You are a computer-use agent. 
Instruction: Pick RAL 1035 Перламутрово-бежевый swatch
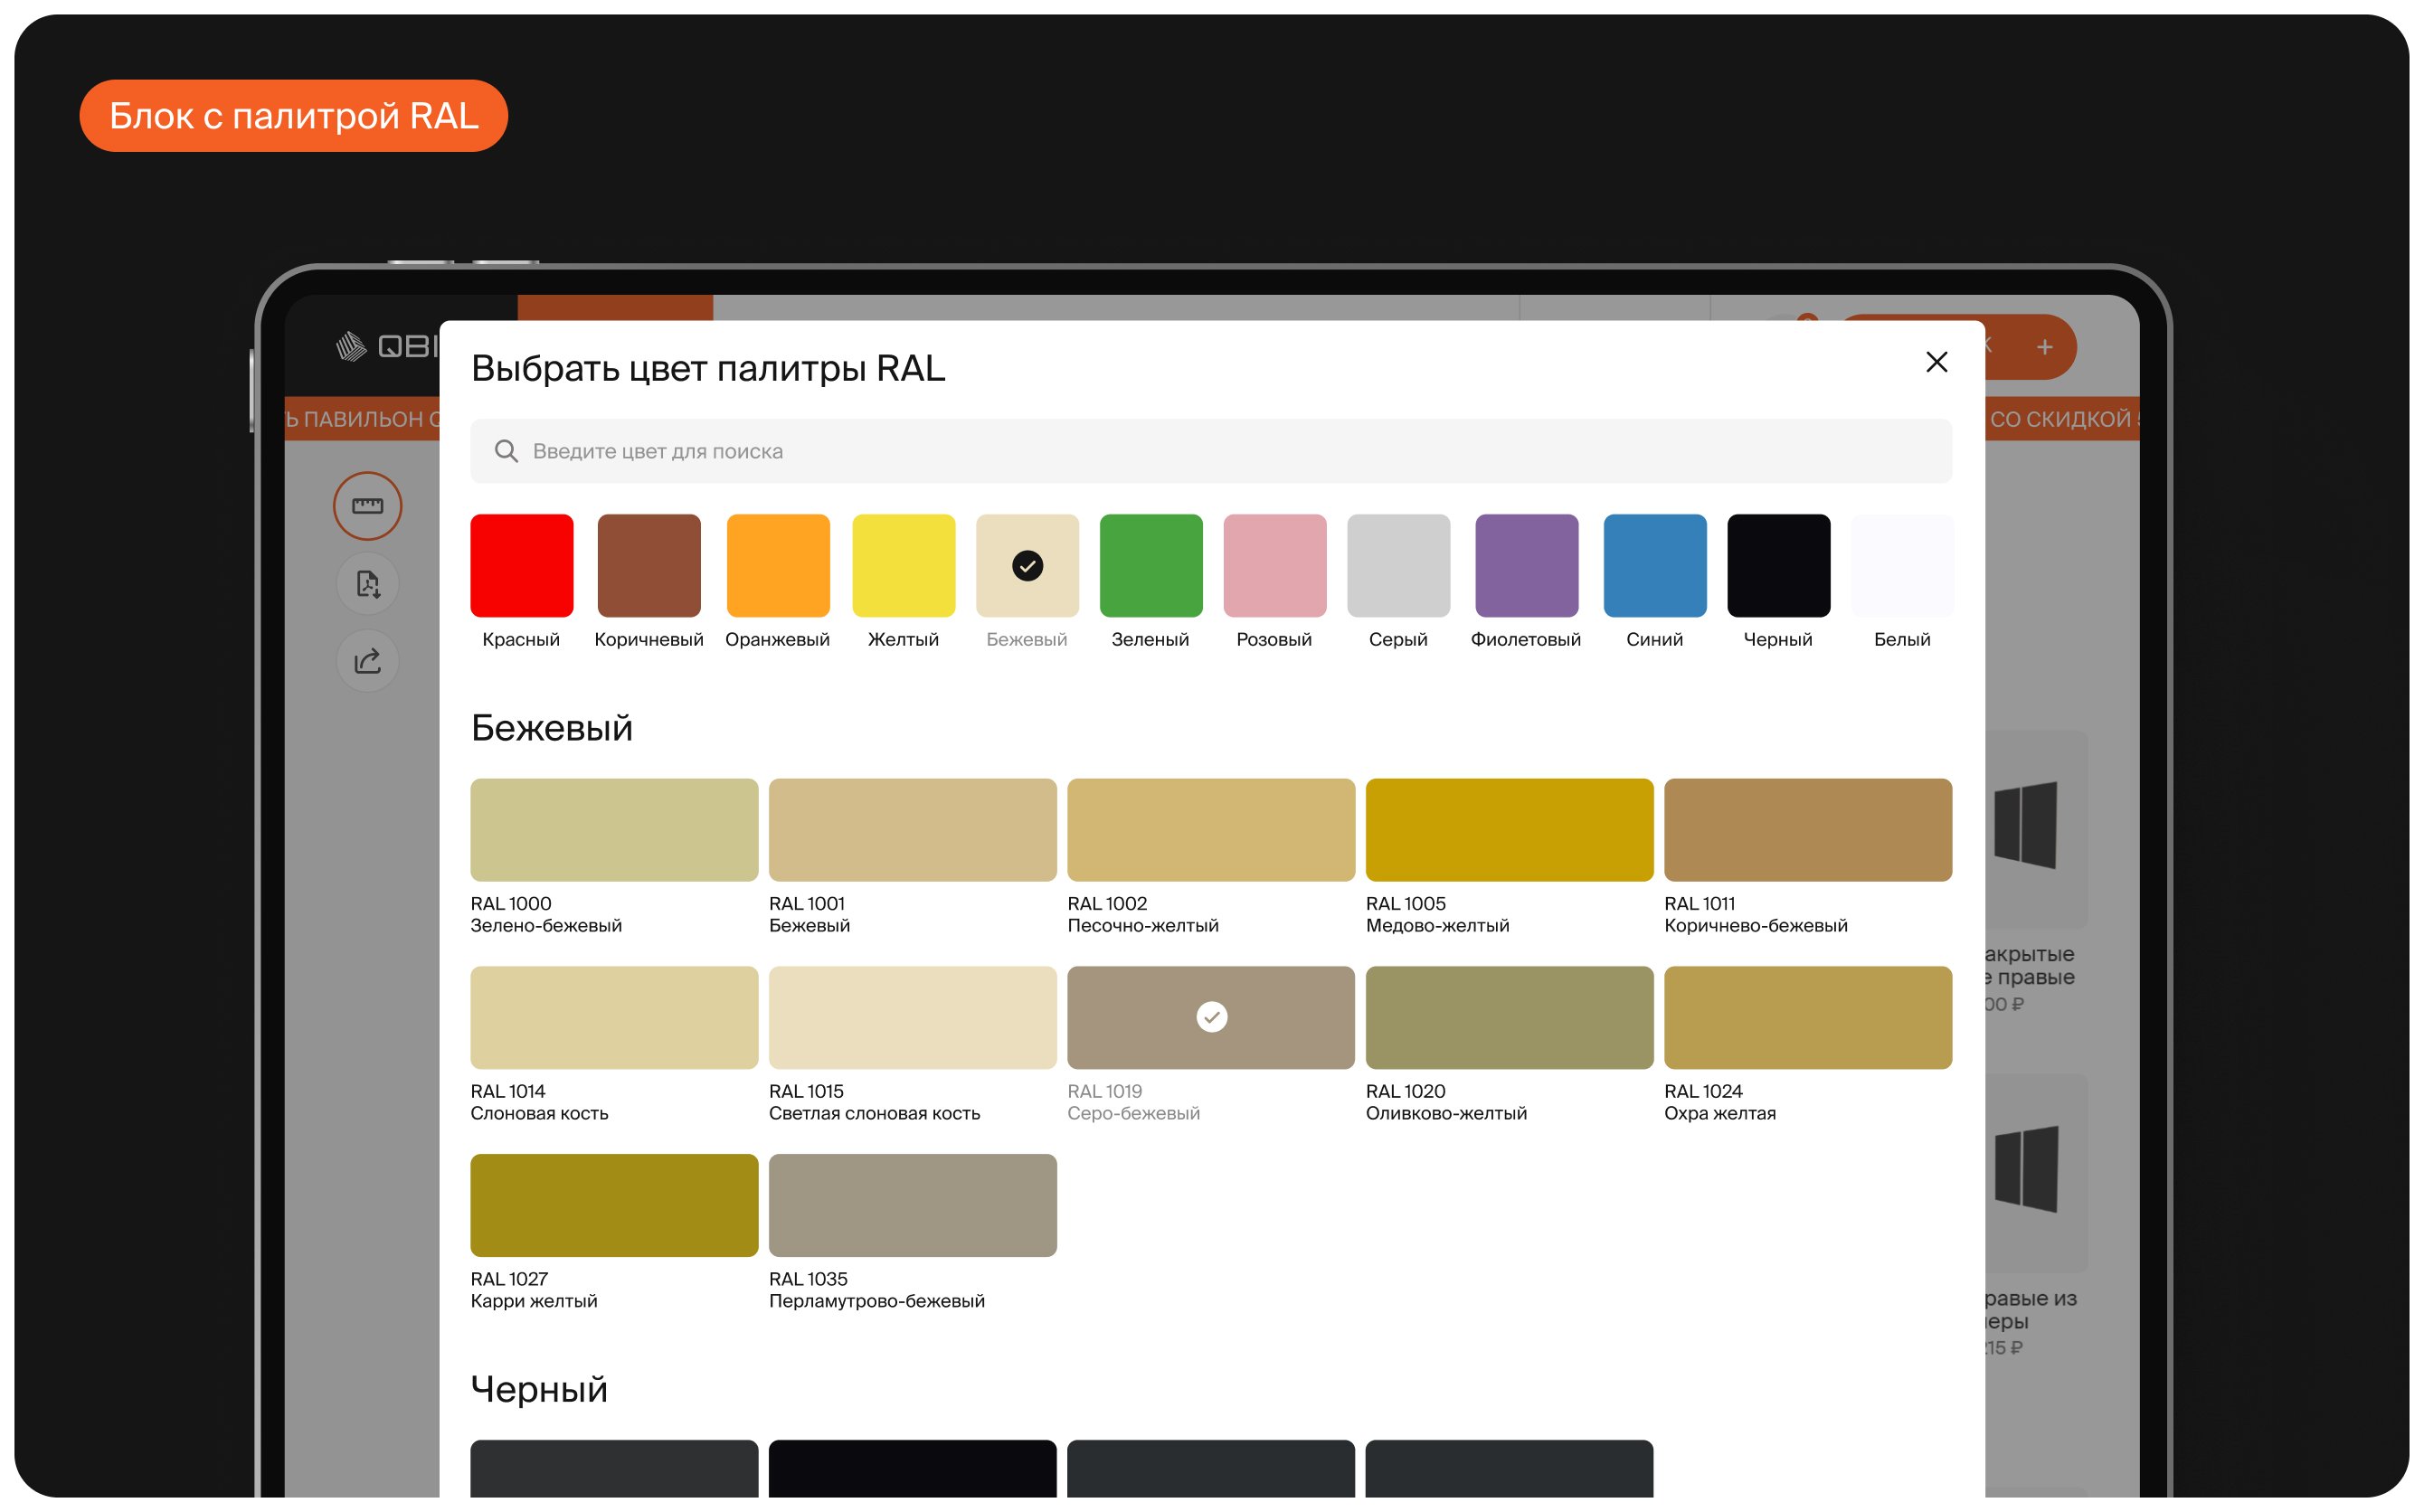pyautogui.click(x=912, y=1205)
